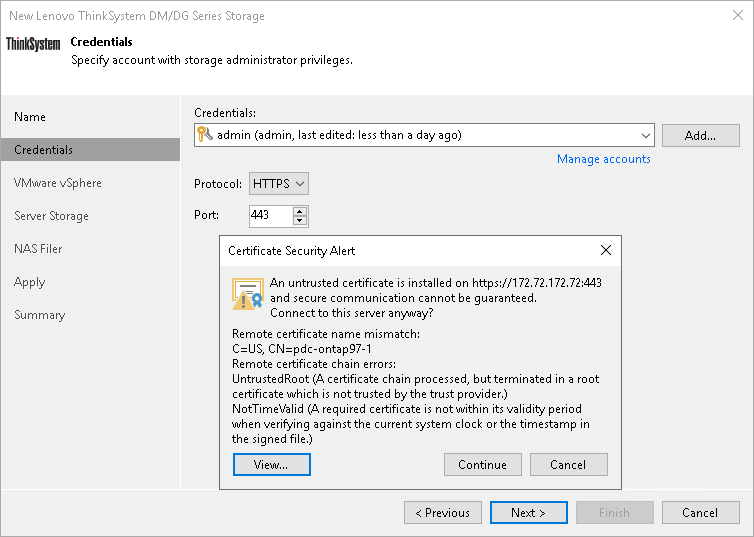Click View... to inspect the certificate
Viewport: 754px width, 537px height.
pos(272,464)
